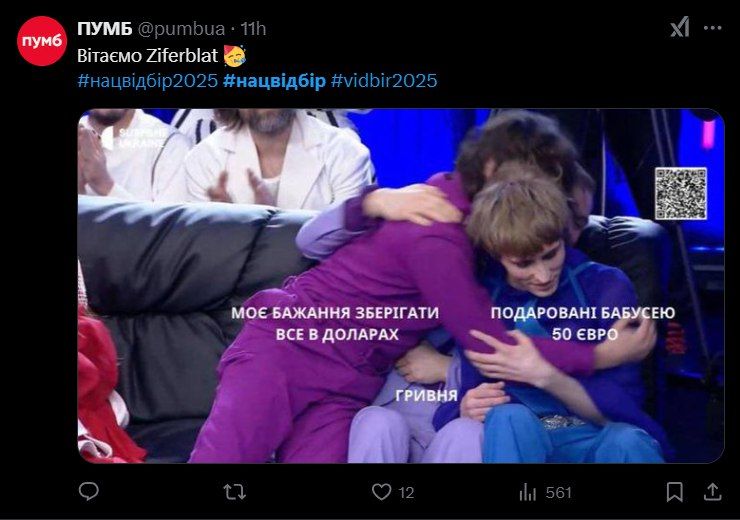The image size is (740, 520).
Task: Click the QR code in the image
Action: [x=681, y=193]
